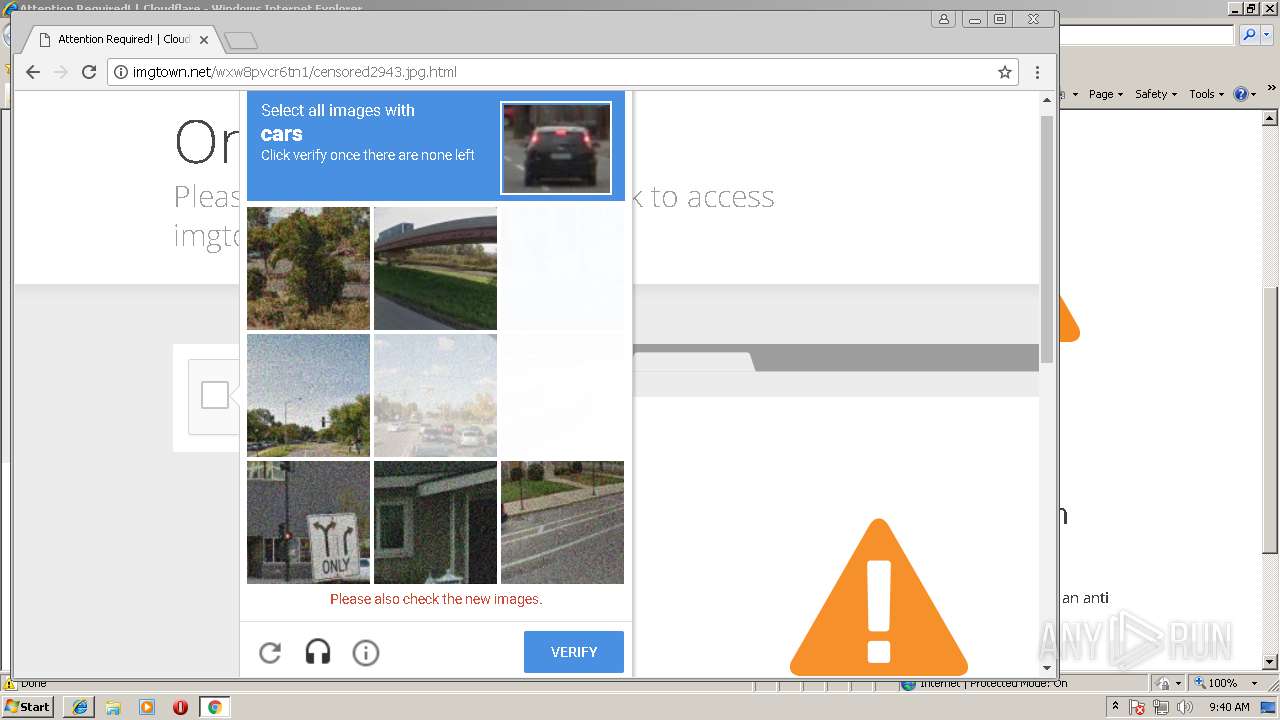Show hidden tray icons arrow
The width and height of the screenshot is (1280, 720).
(1115, 707)
